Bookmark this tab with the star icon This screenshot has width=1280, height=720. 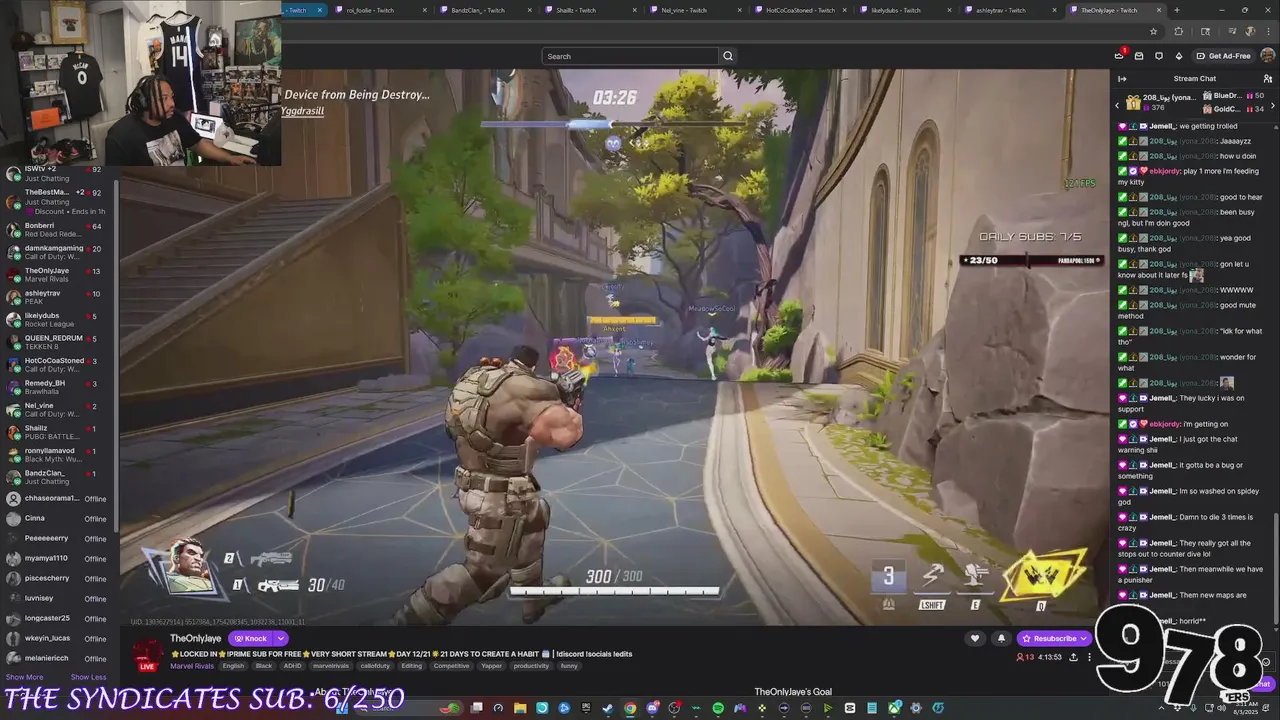click(1154, 32)
